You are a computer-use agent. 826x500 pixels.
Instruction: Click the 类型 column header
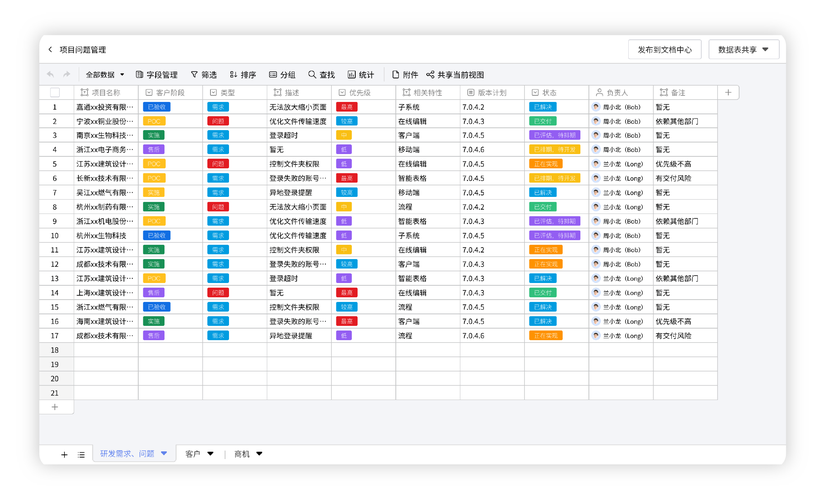234,92
